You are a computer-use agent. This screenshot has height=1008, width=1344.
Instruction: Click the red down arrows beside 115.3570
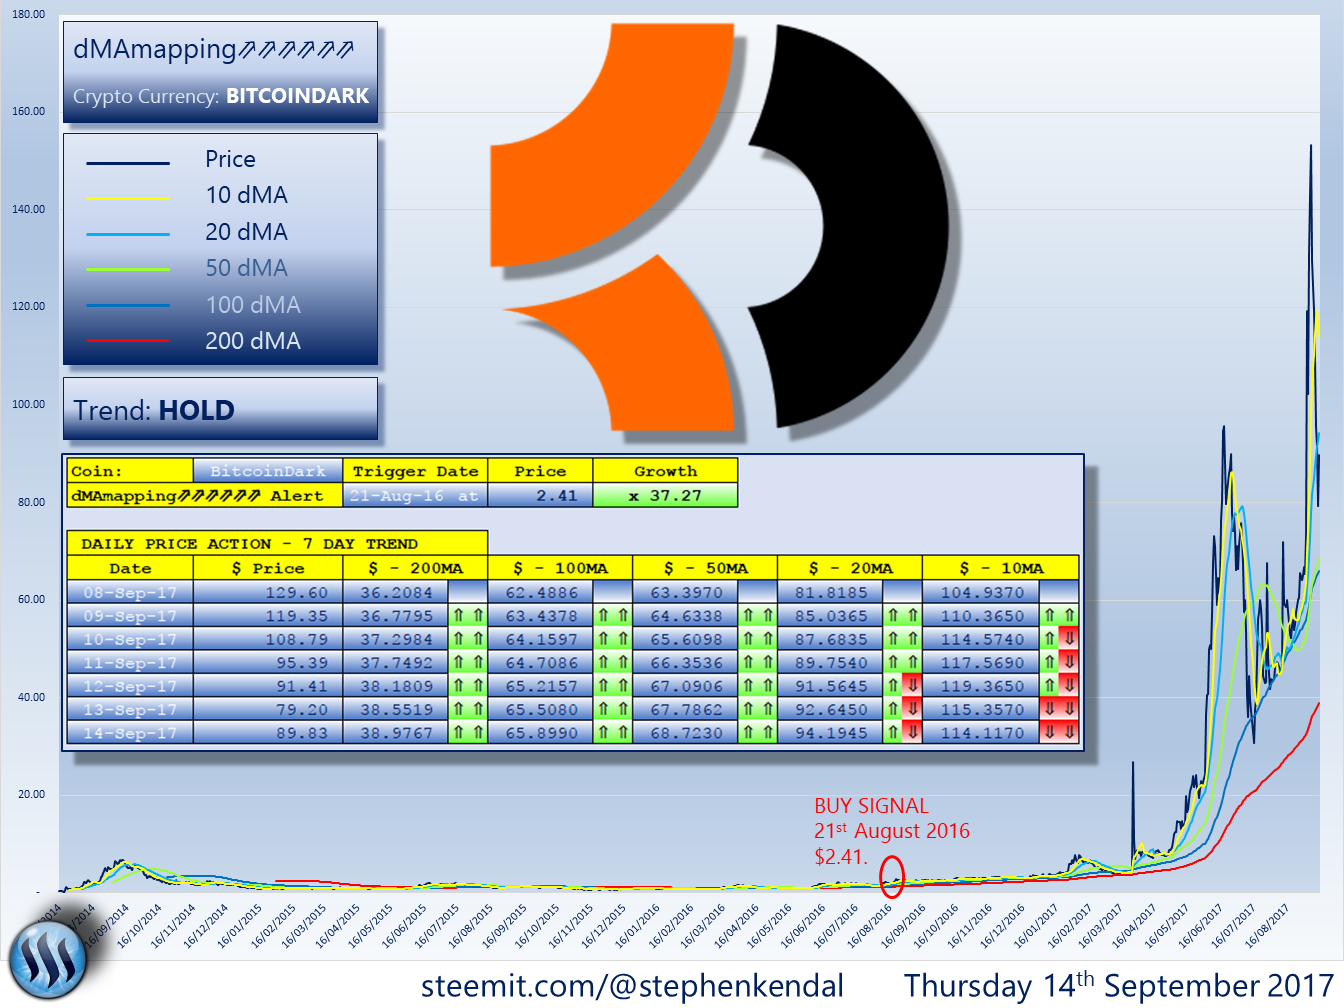pos(1059,709)
